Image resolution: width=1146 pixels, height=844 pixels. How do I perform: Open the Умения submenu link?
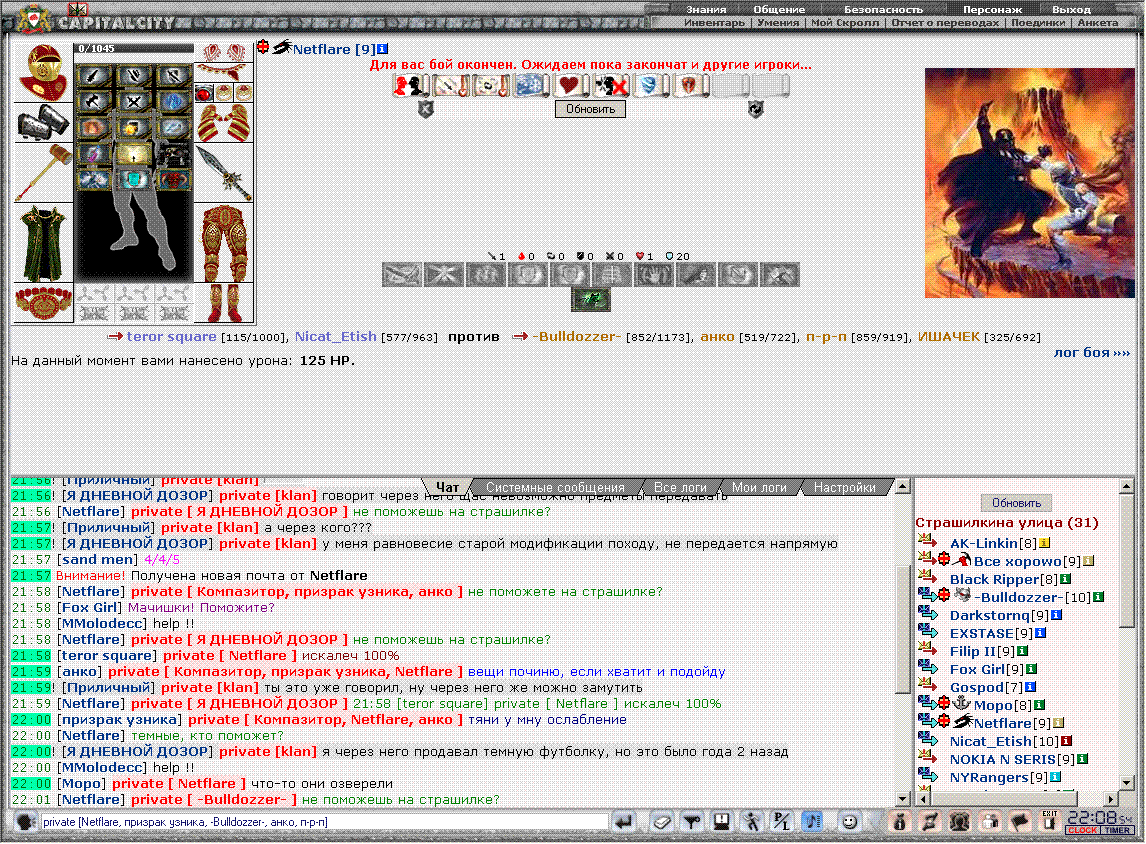pos(778,23)
